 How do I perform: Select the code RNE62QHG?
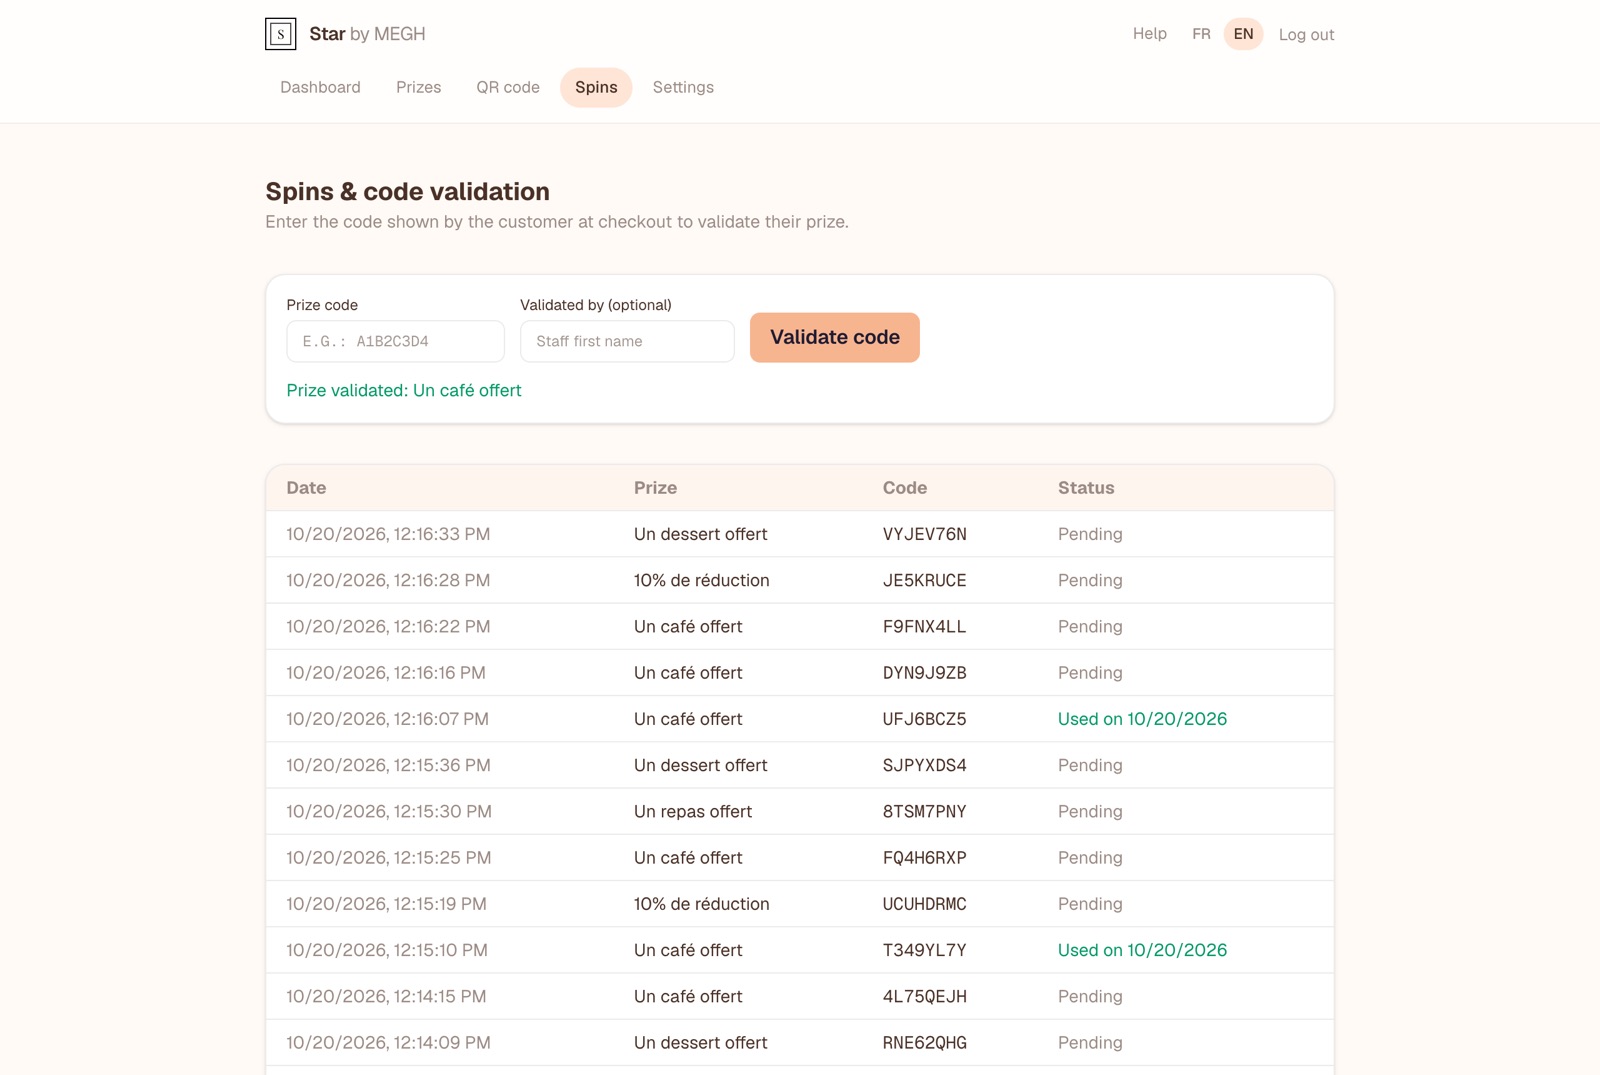925,1043
